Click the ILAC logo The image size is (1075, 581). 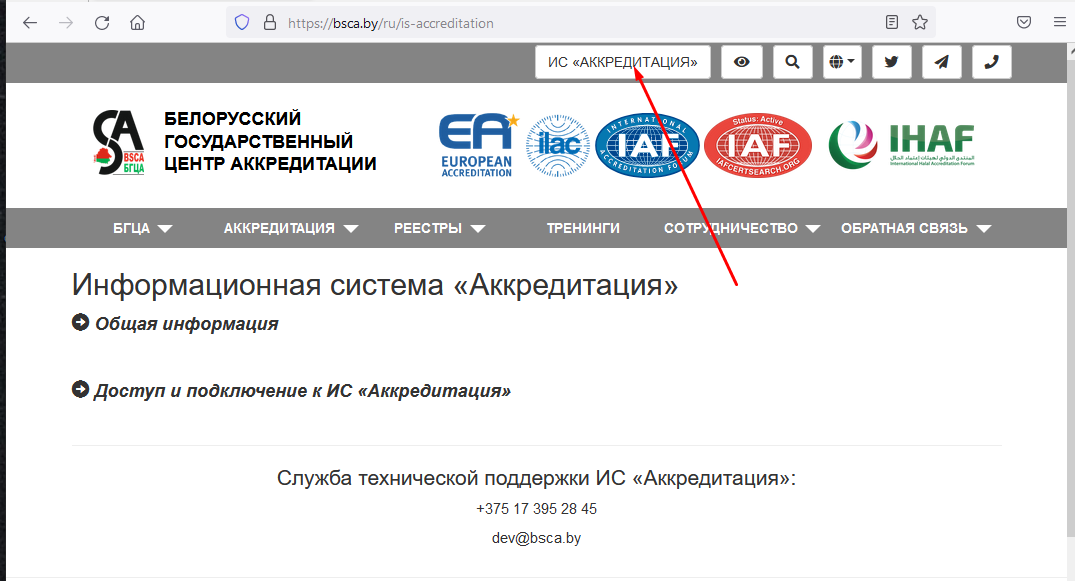[558, 145]
